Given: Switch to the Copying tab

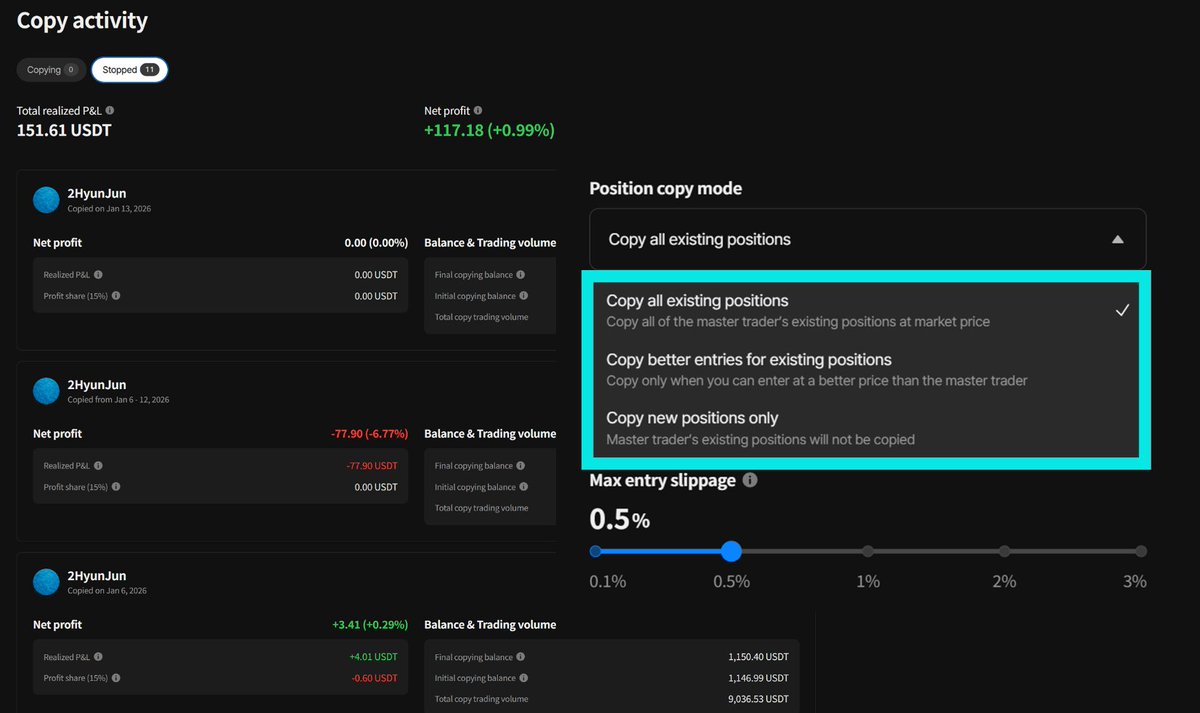Looking at the screenshot, I should point(51,70).
